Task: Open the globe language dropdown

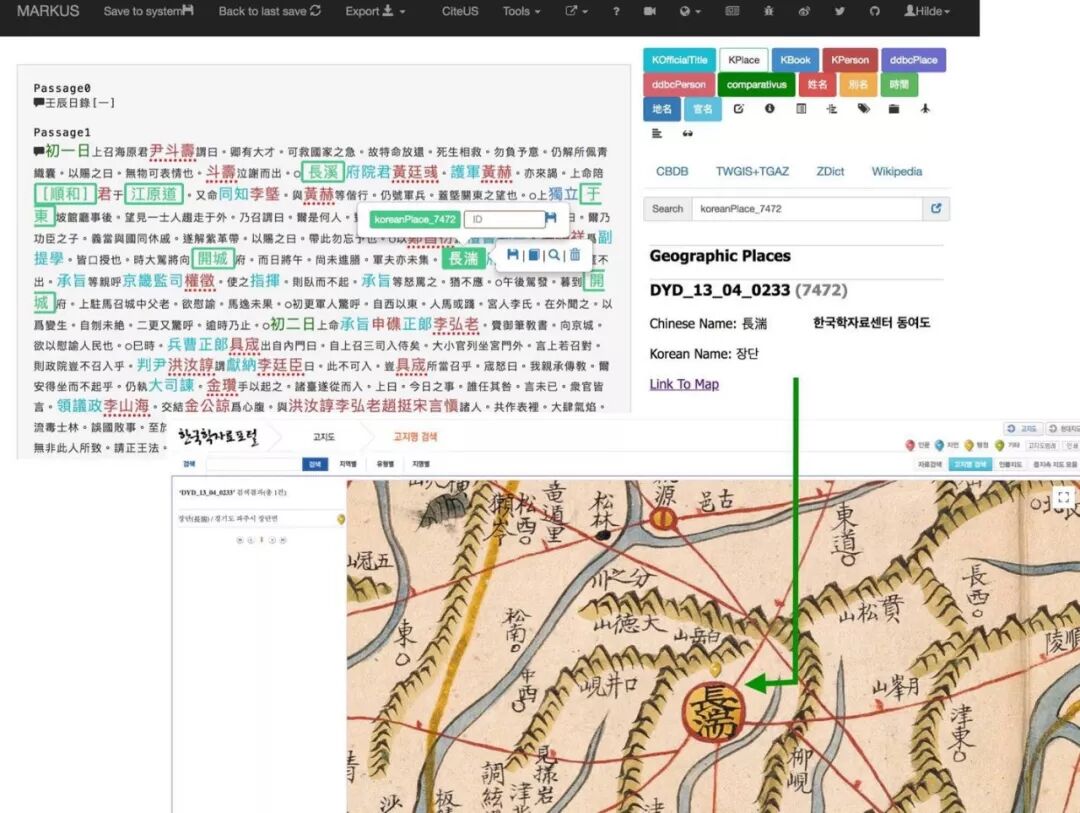Action: pos(689,11)
